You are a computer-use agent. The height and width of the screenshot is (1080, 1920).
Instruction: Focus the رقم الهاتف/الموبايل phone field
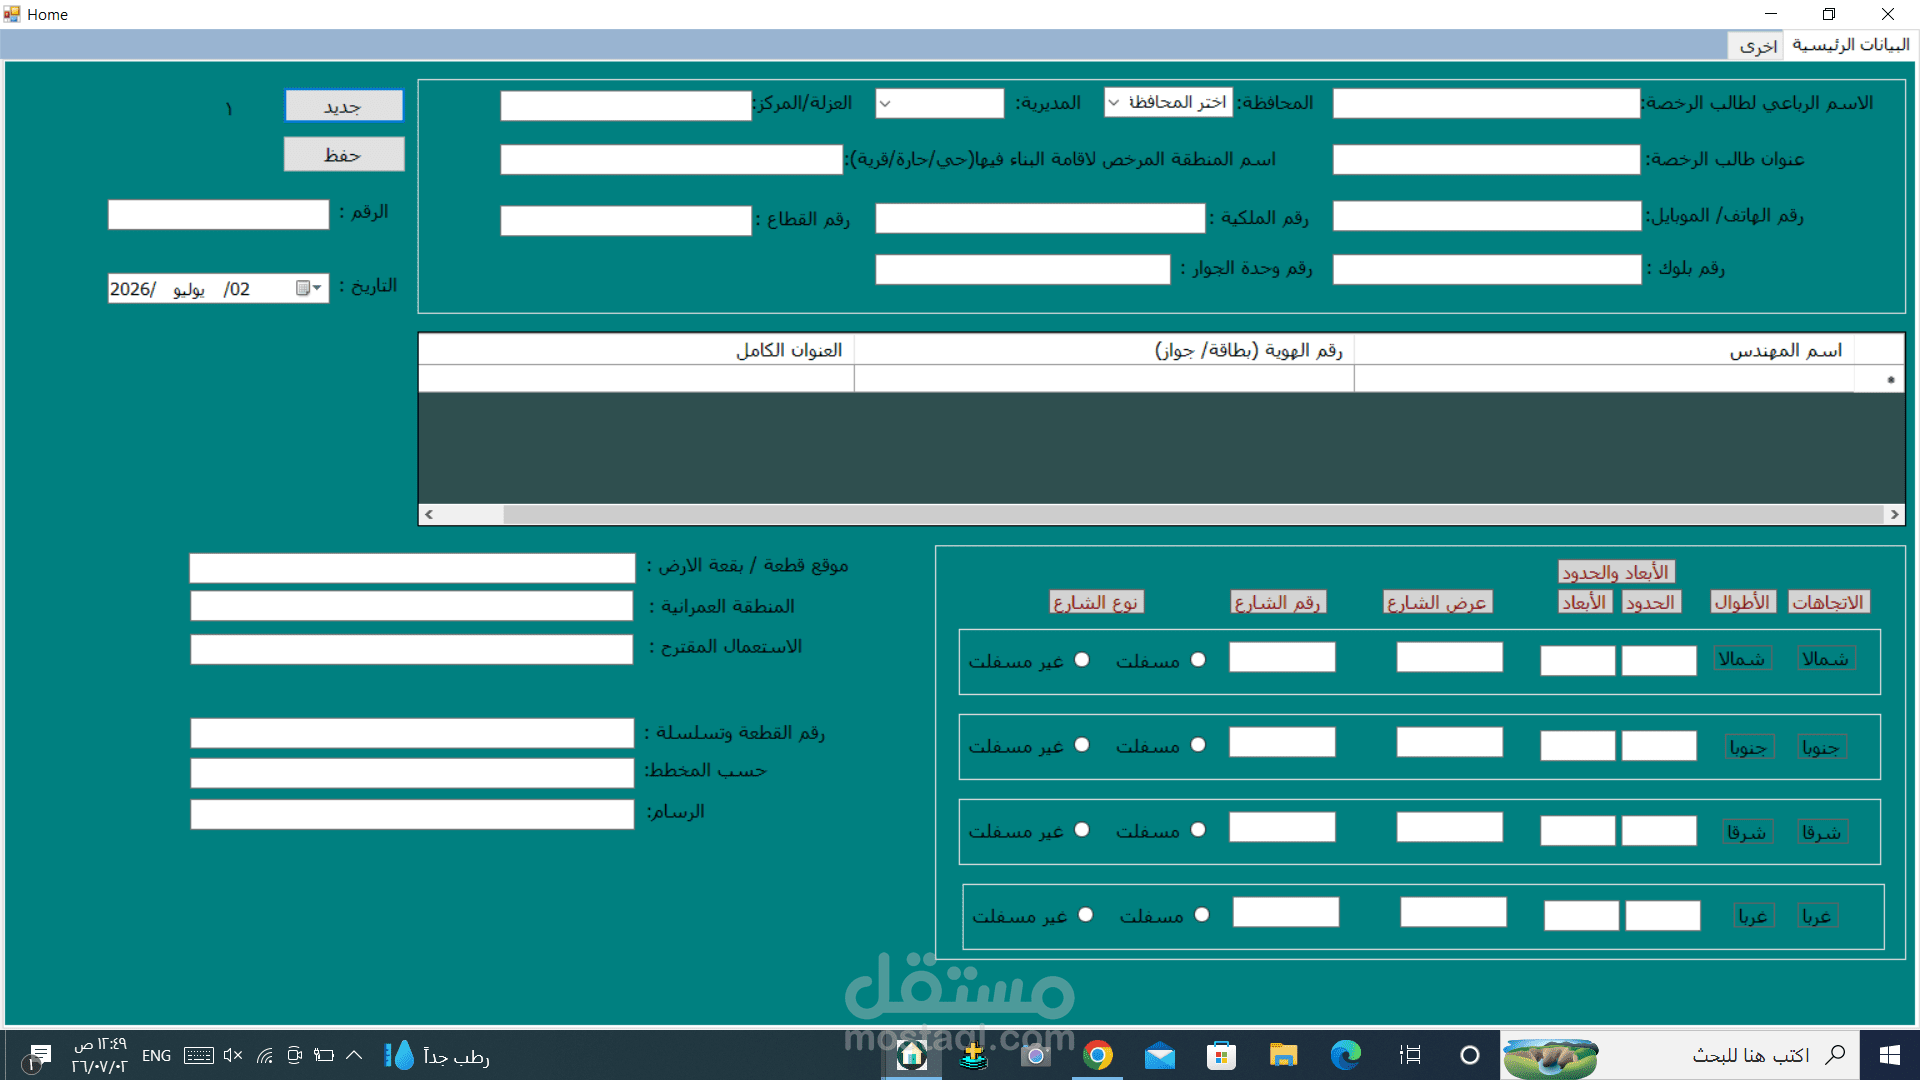pyautogui.click(x=1486, y=216)
